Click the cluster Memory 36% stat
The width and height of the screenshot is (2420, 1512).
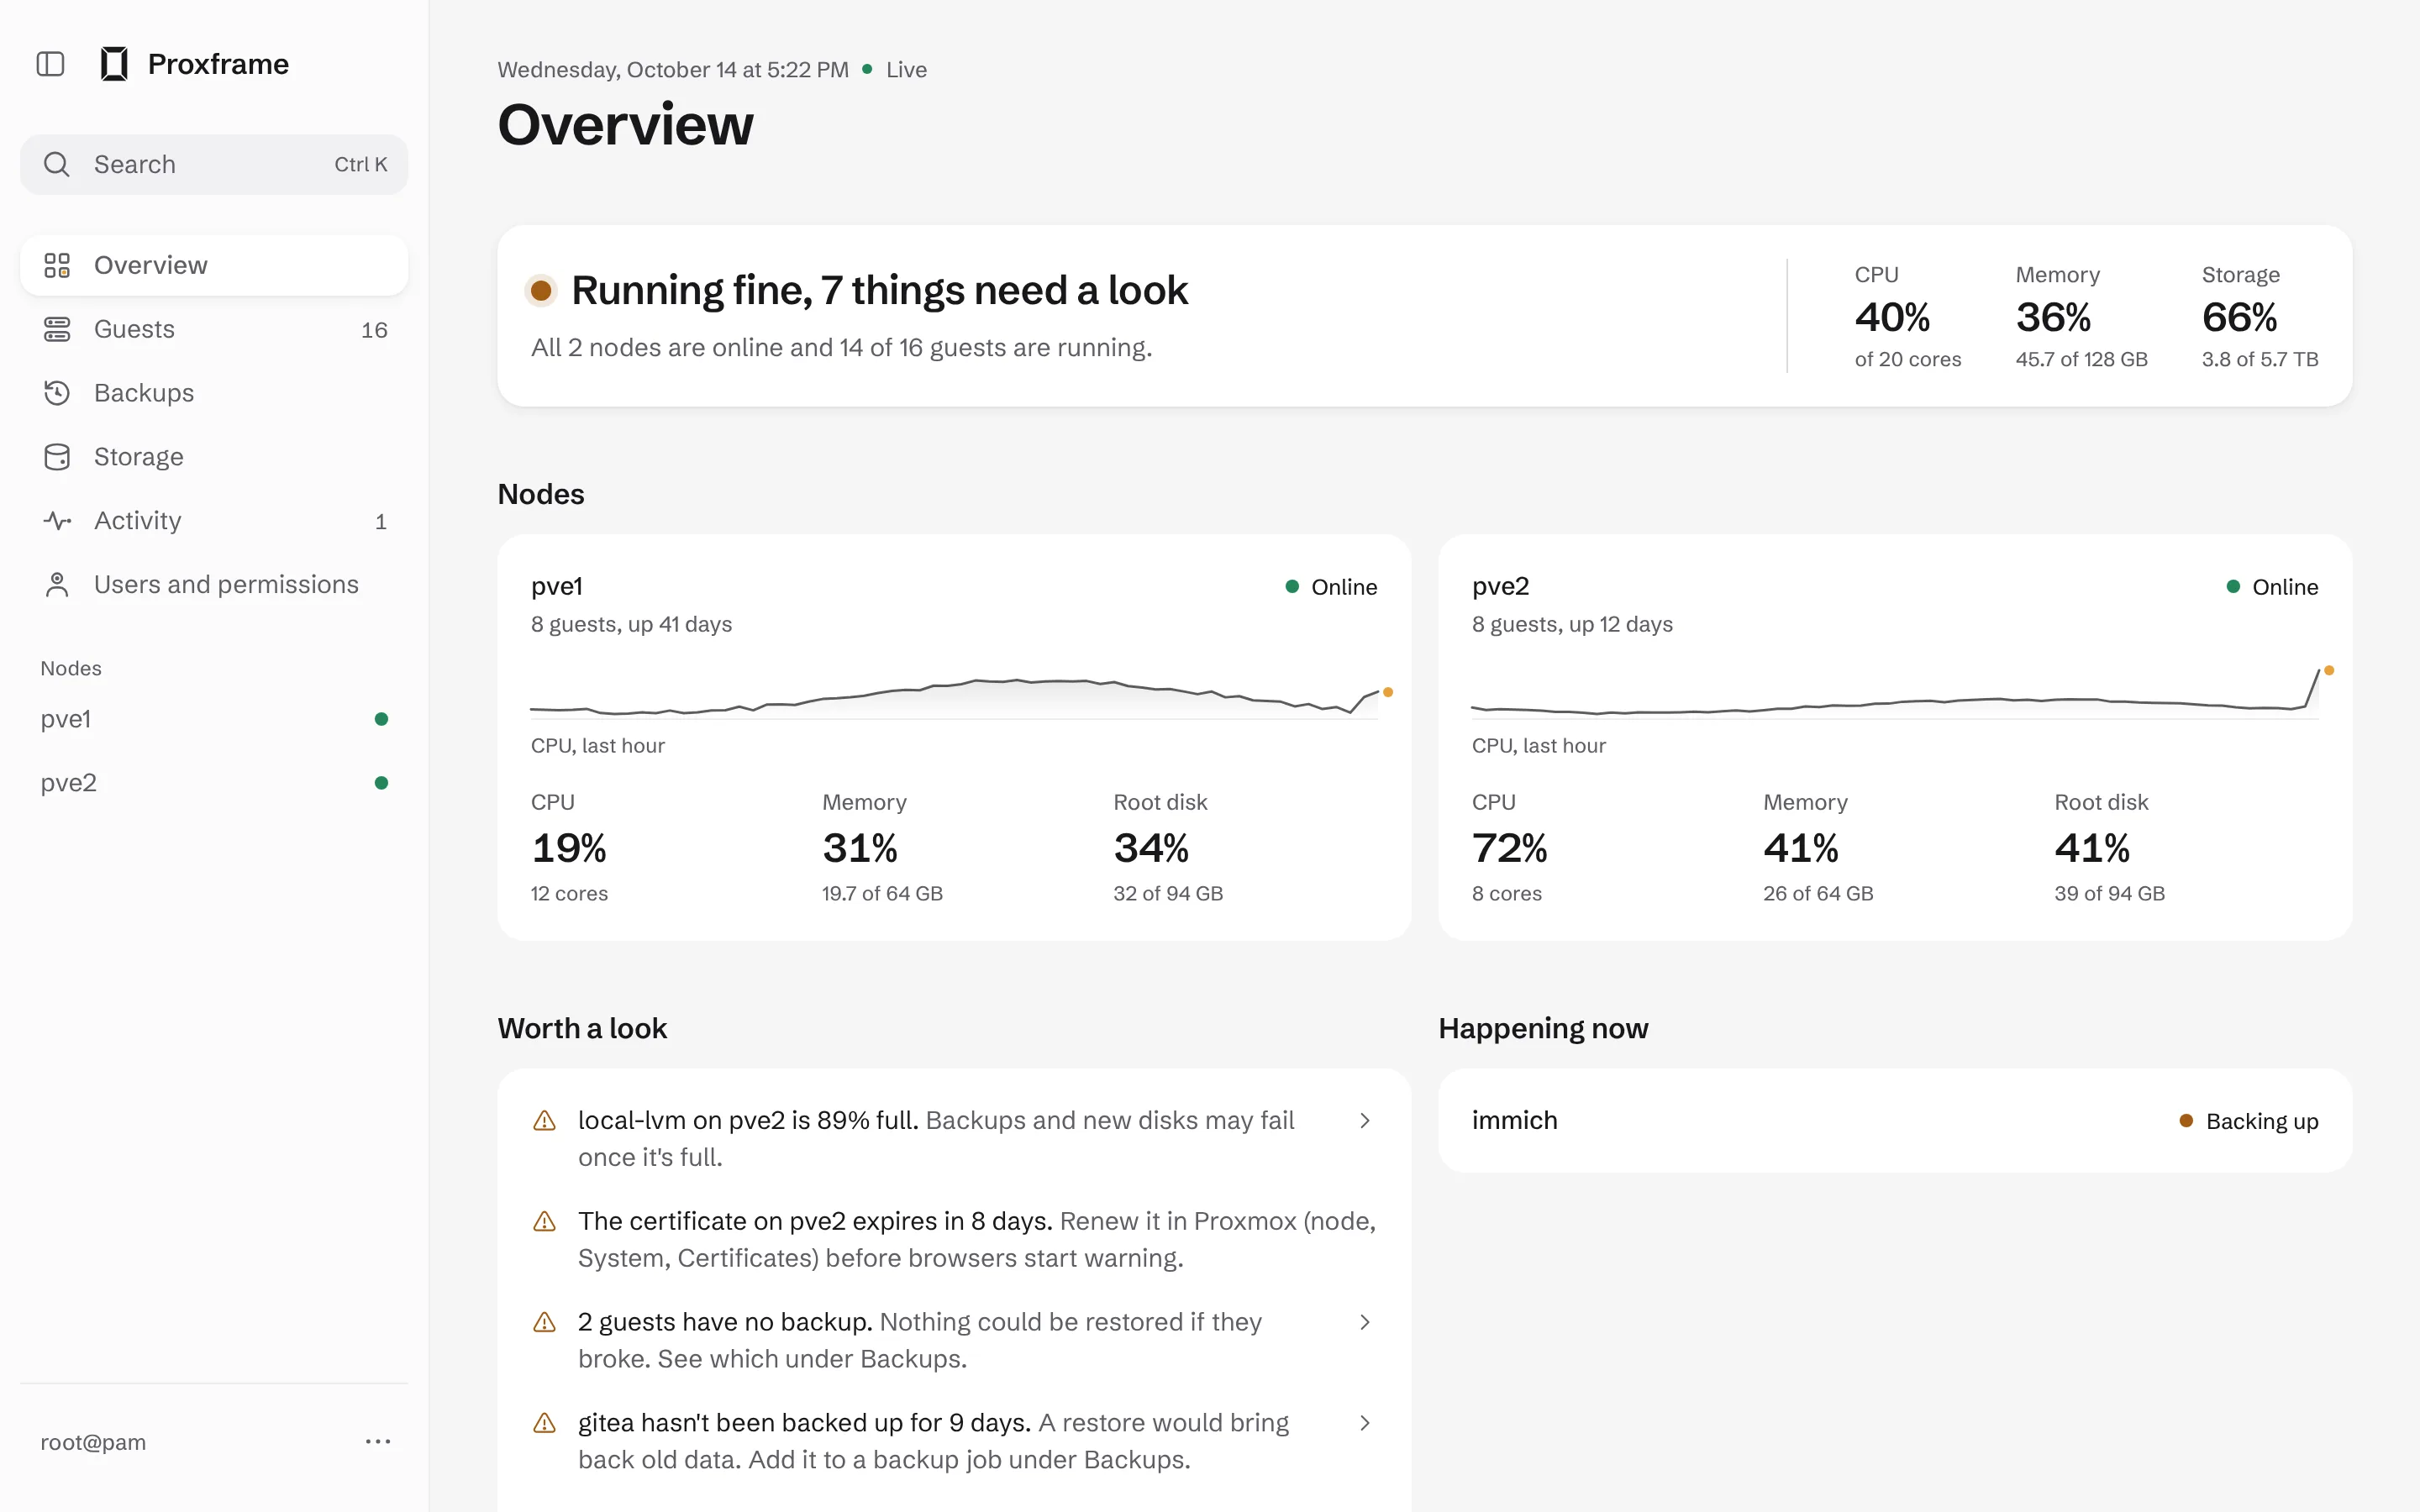click(x=2081, y=317)
